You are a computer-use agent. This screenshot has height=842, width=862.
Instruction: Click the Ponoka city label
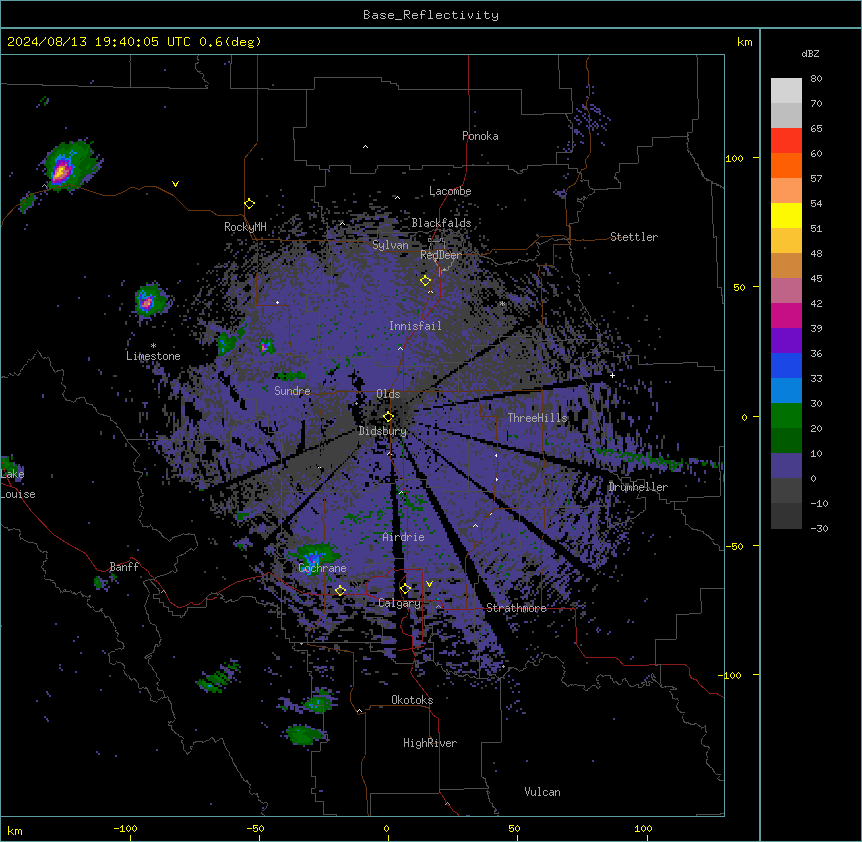point(480,136)
